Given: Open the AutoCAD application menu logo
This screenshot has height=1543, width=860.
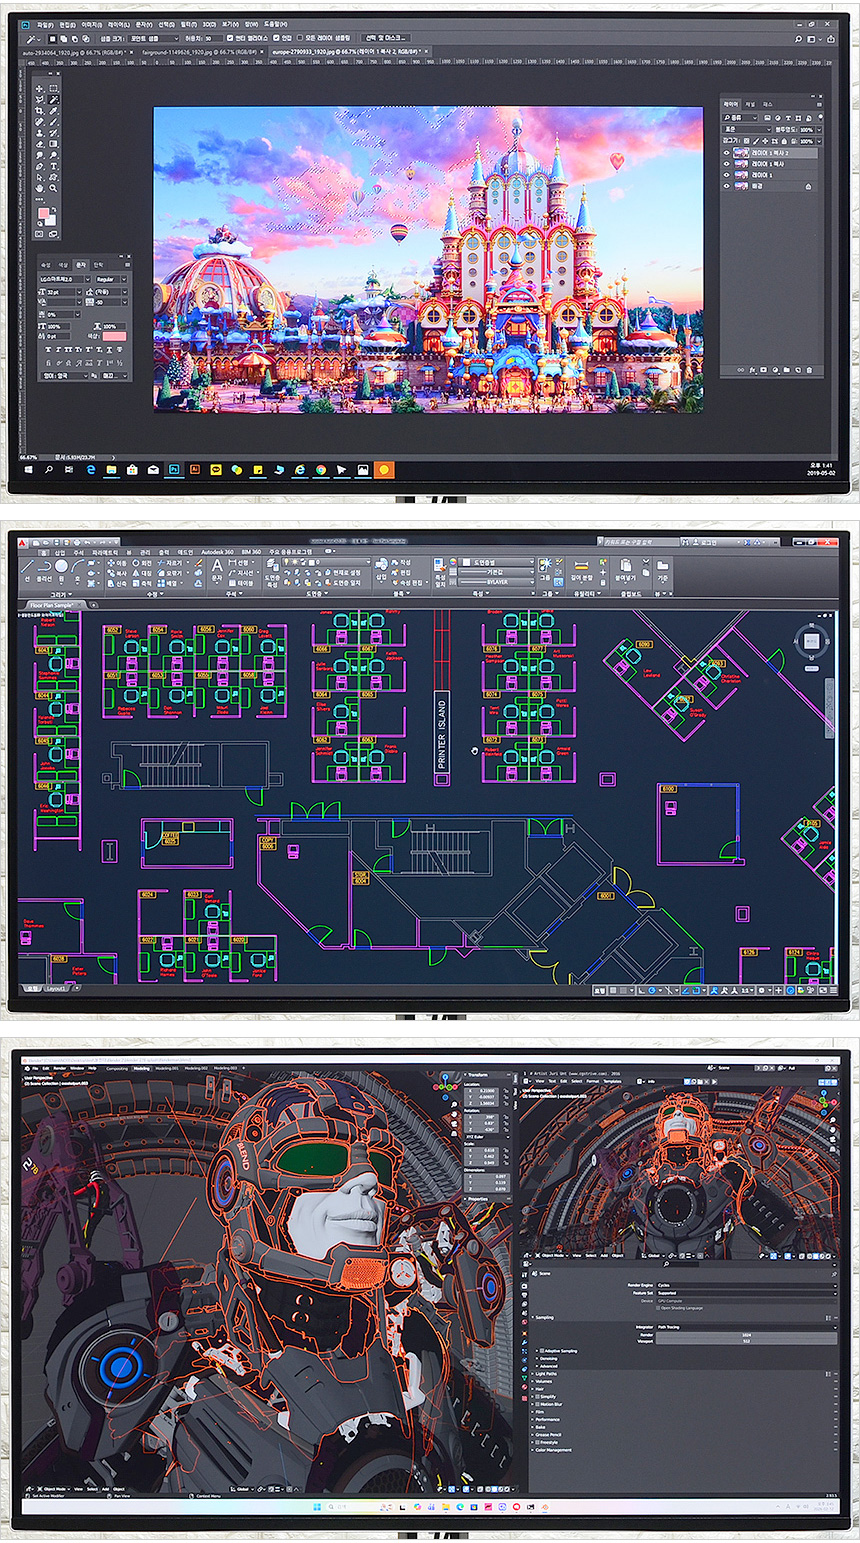Looking at the screenshot, I should (x=21, y=542).
